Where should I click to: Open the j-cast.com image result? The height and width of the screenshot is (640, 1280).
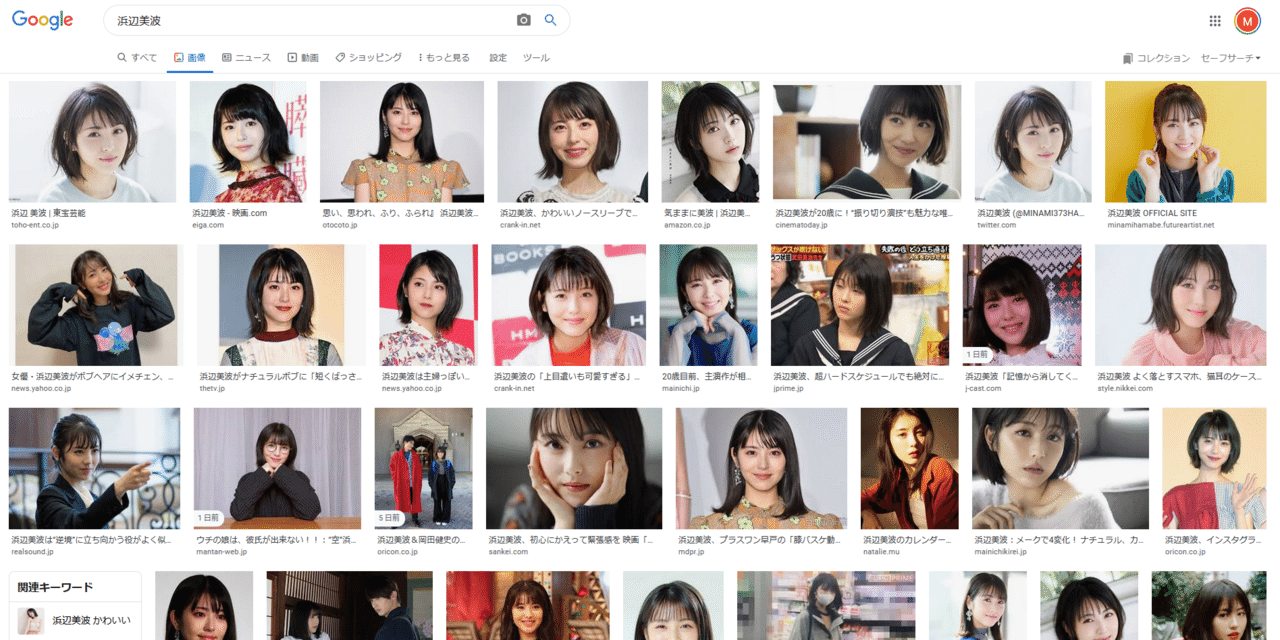coord(1022,305)
